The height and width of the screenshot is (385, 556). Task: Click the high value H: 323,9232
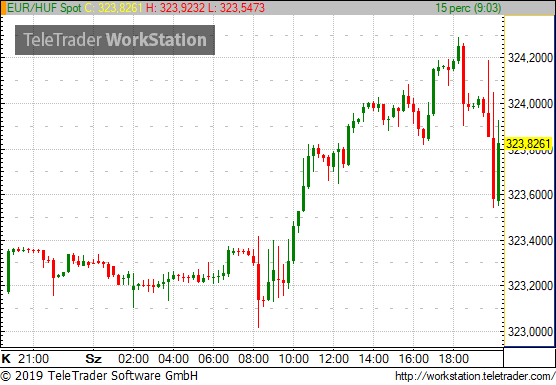(x=175, y=8)
